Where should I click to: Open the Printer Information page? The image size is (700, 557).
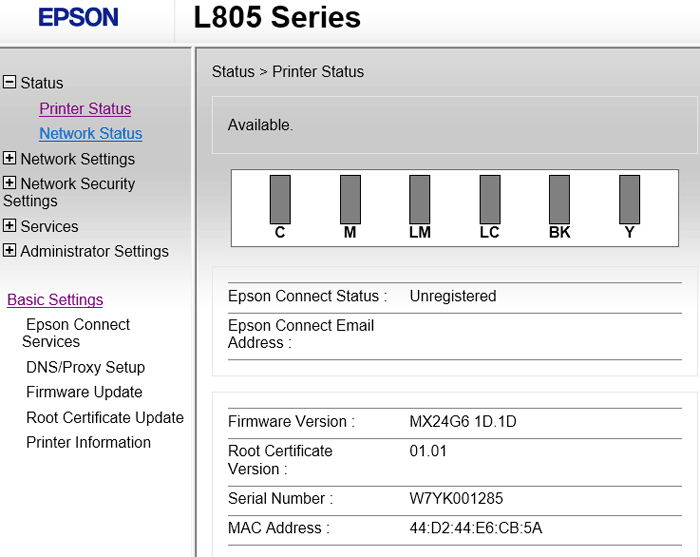coord(88,443)
